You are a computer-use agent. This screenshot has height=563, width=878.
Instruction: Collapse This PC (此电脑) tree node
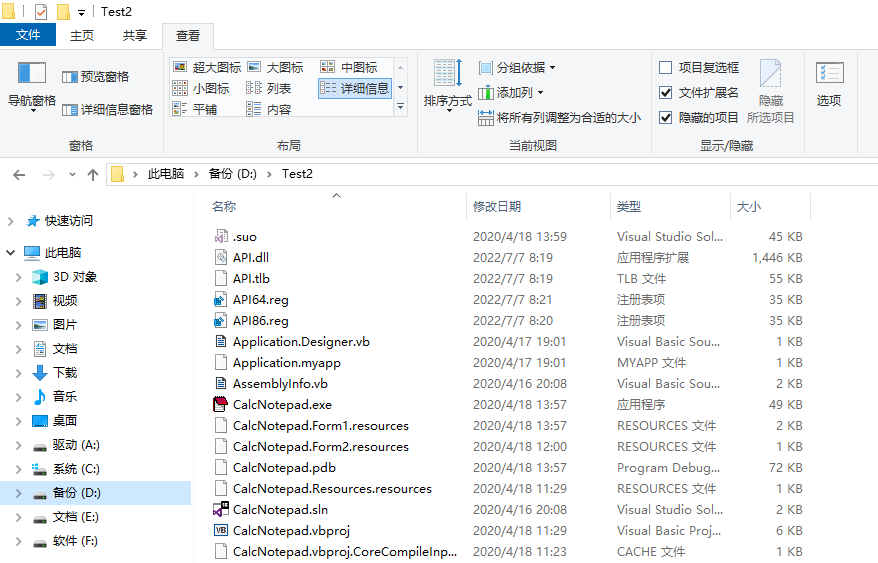tap(11, 253)
